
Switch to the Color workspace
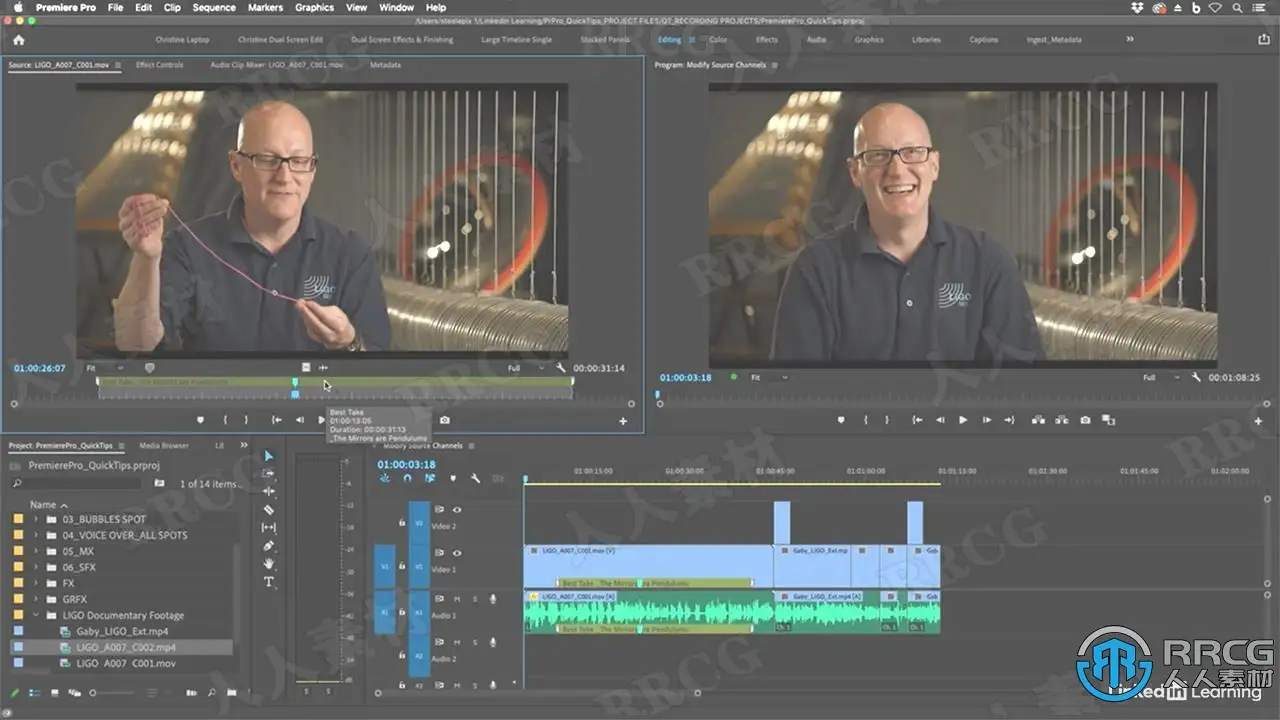tap(718, 40)
